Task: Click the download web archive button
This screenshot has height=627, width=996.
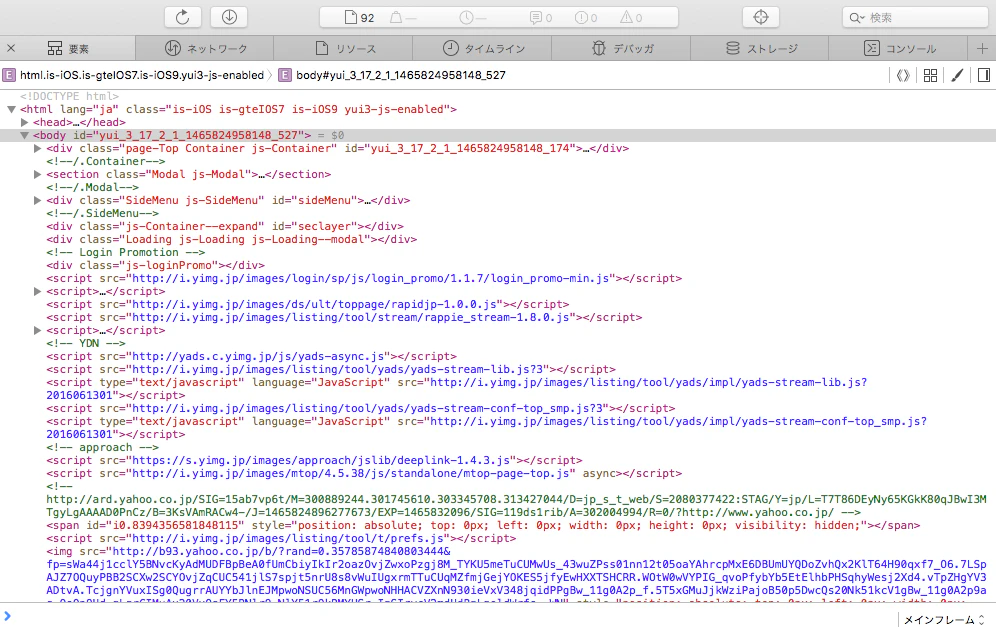Action: (229, 17)
